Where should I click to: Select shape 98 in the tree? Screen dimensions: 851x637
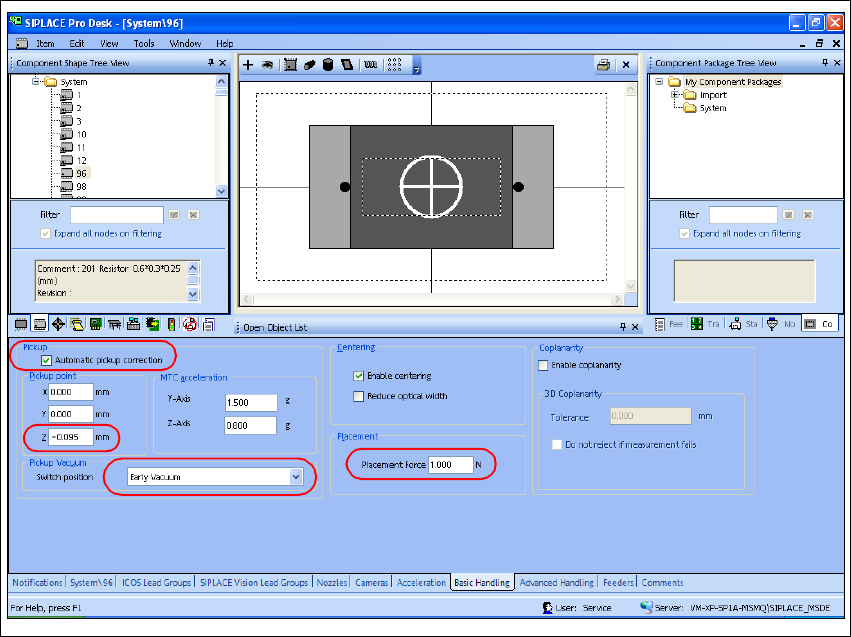coord(81,186)
